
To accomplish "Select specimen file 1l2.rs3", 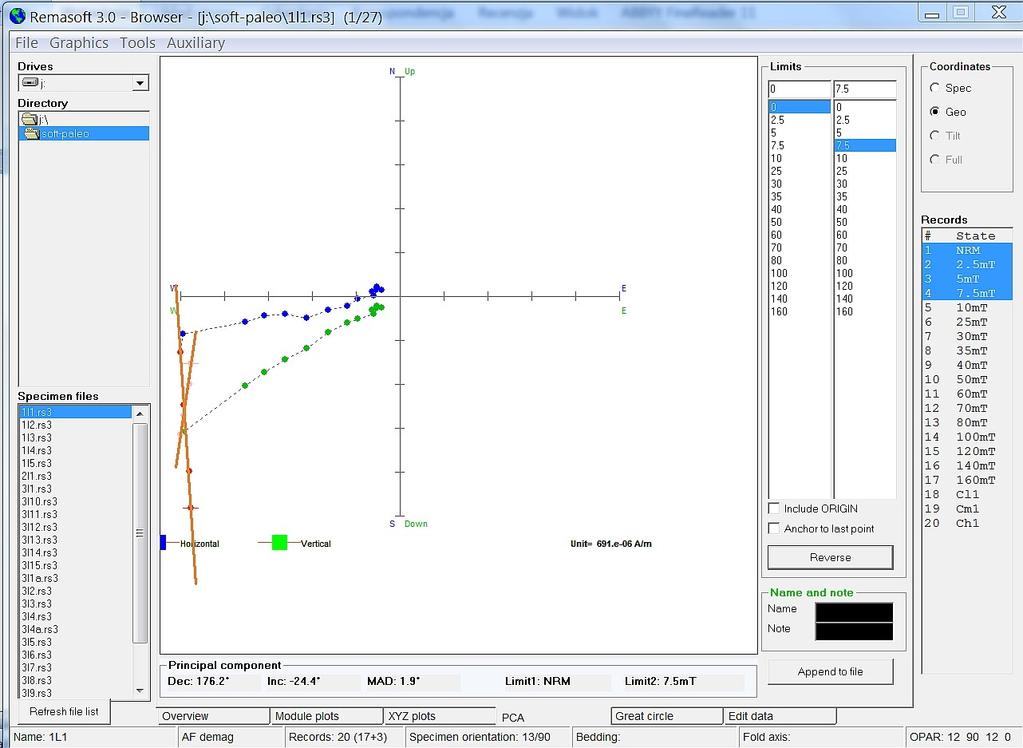I will 37,425.
